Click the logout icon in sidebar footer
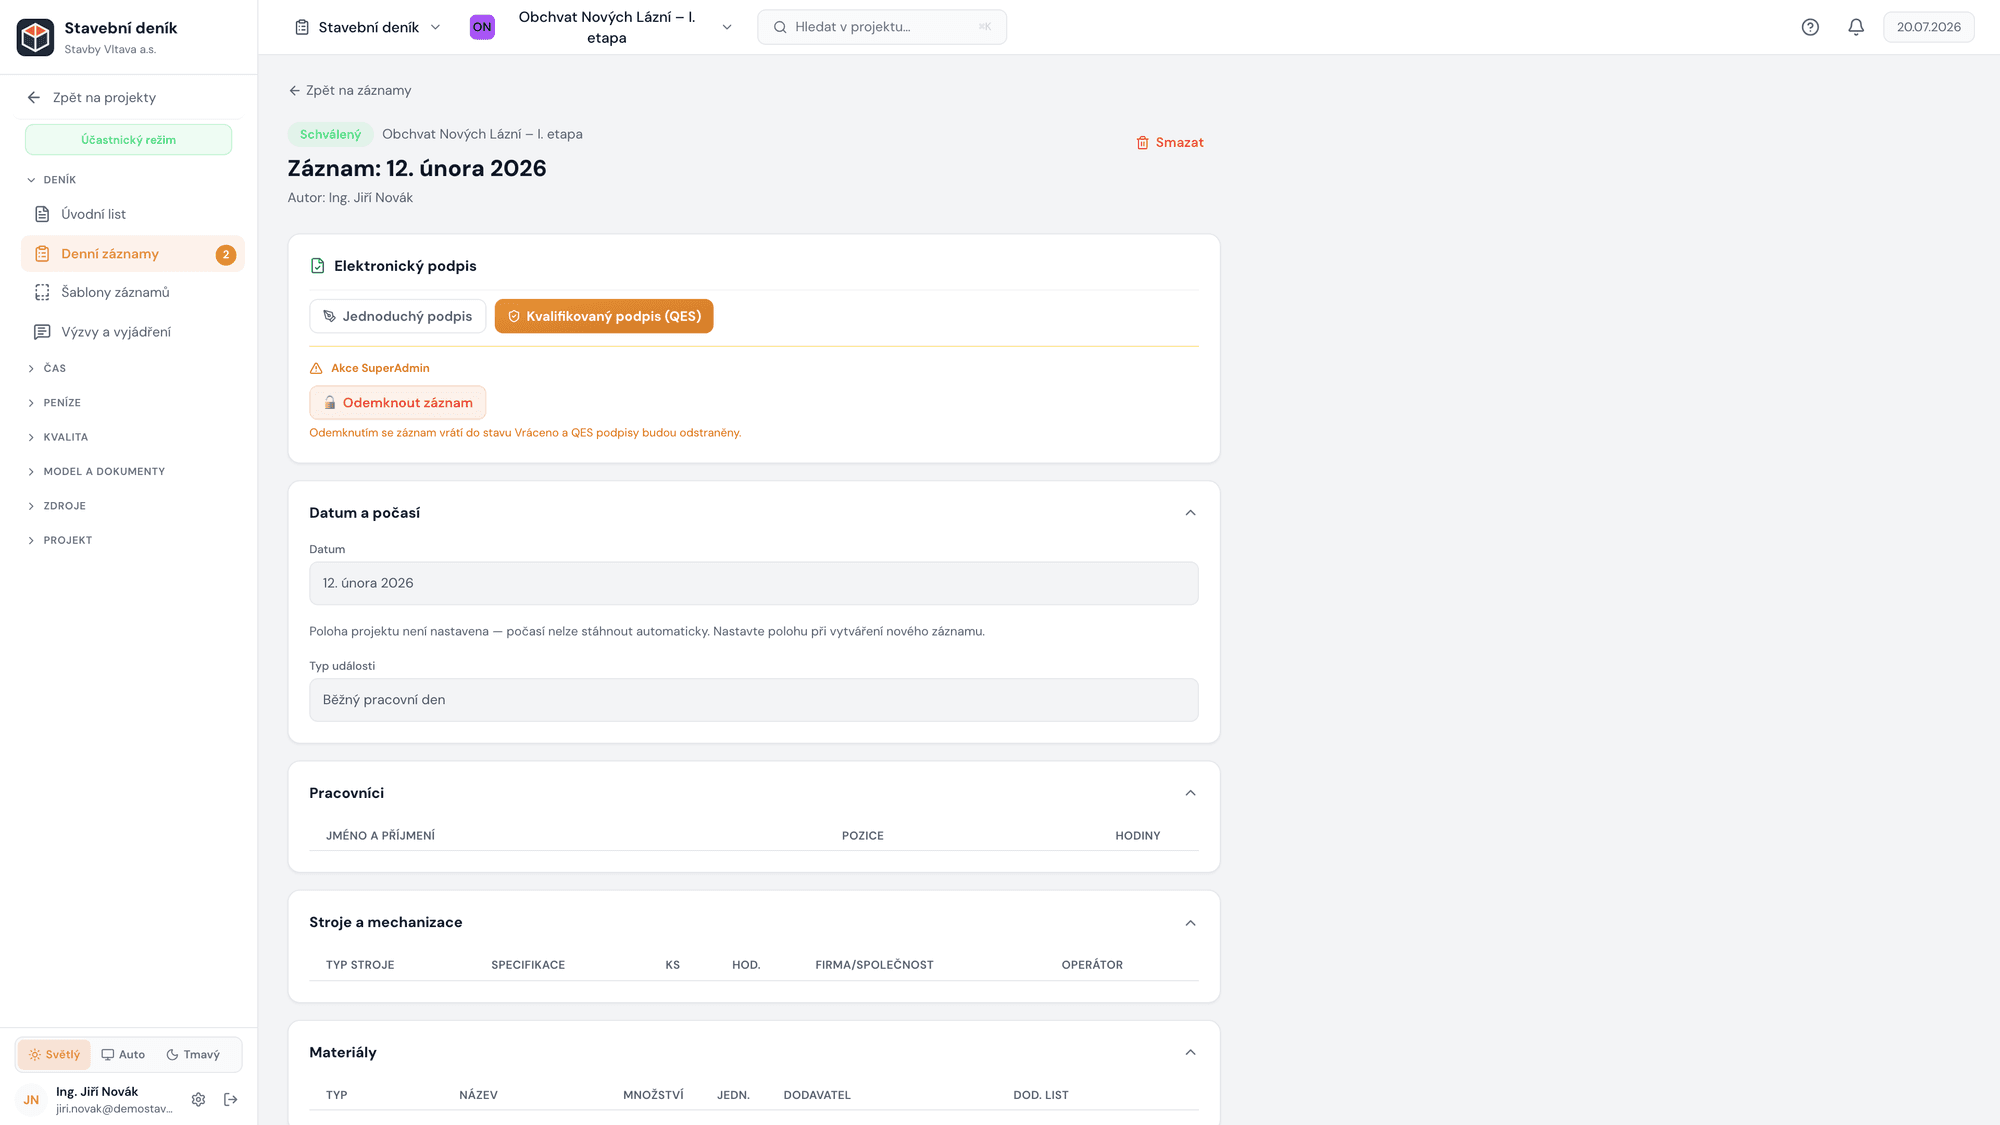Screen dimensions: 2000x1125 coord(231,1099)
